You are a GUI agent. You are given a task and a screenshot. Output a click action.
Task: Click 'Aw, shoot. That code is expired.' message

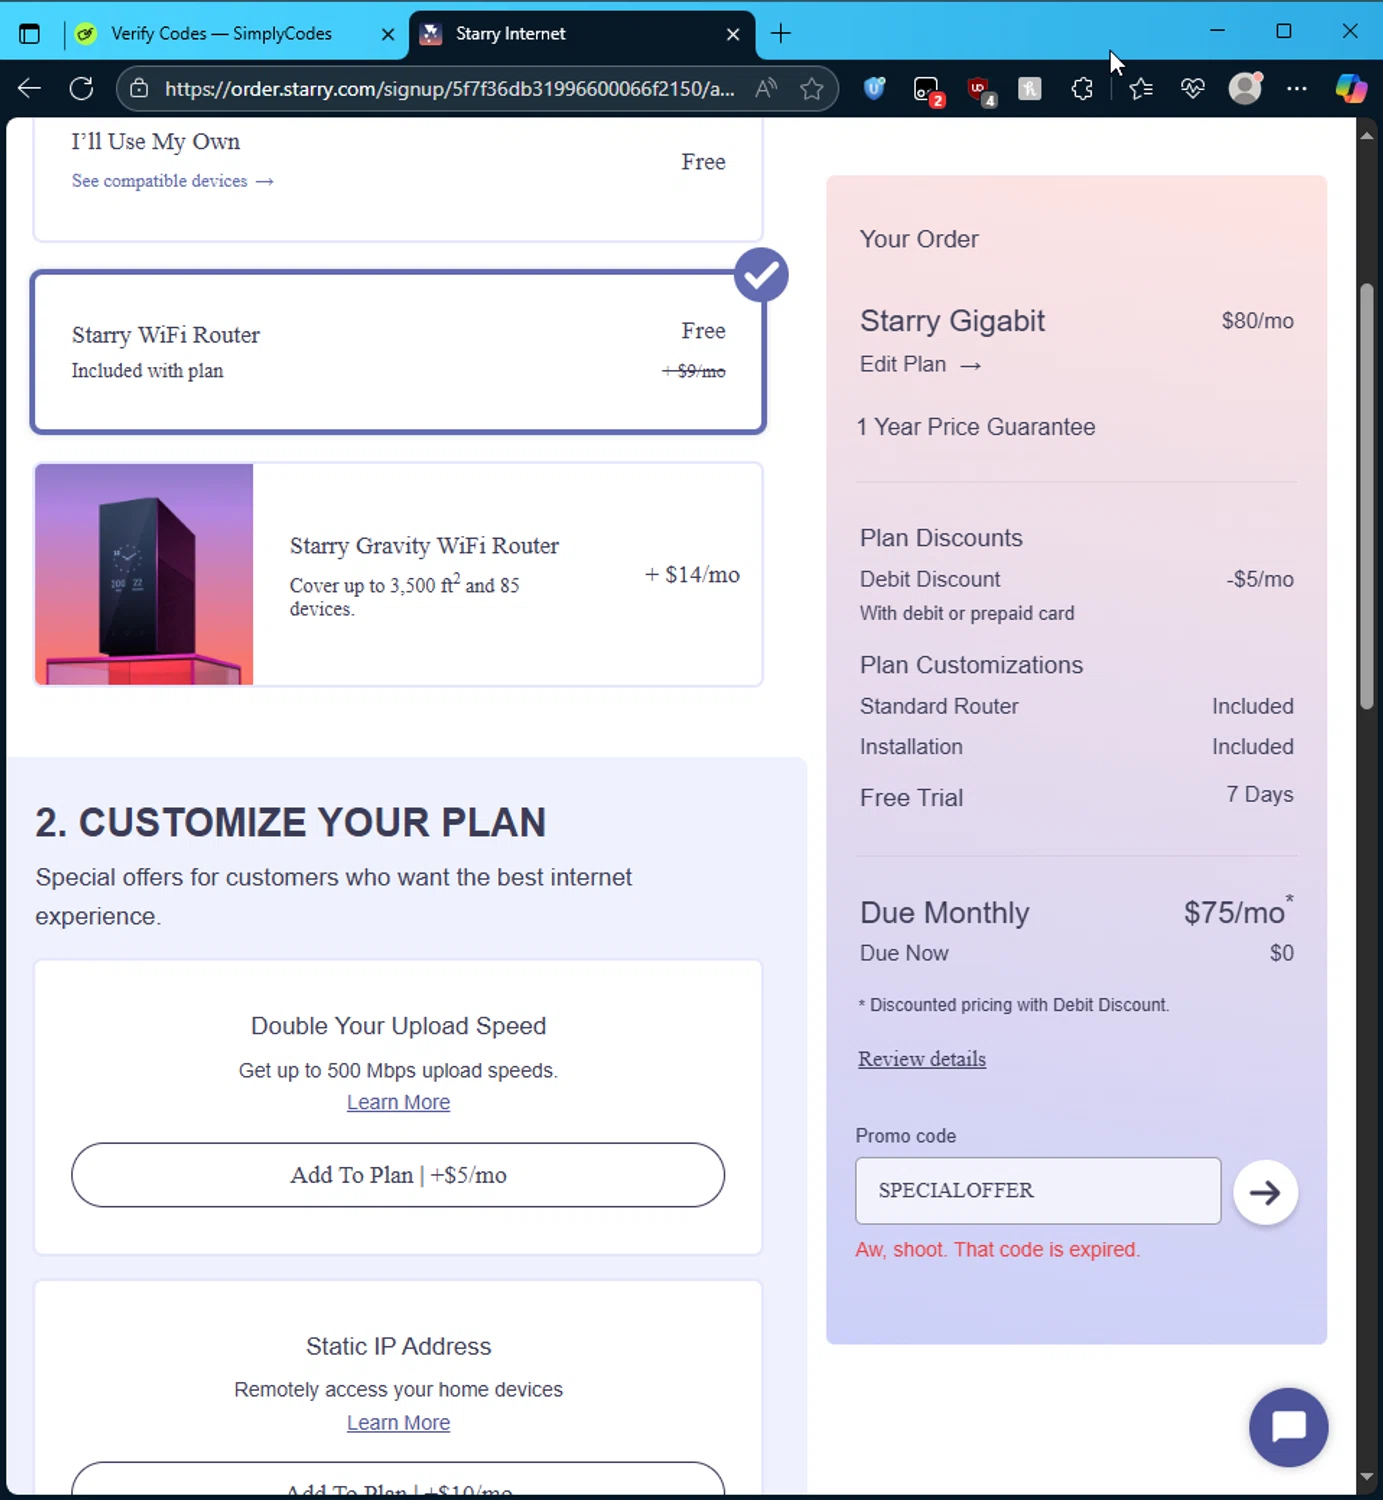click(998, 1250)
